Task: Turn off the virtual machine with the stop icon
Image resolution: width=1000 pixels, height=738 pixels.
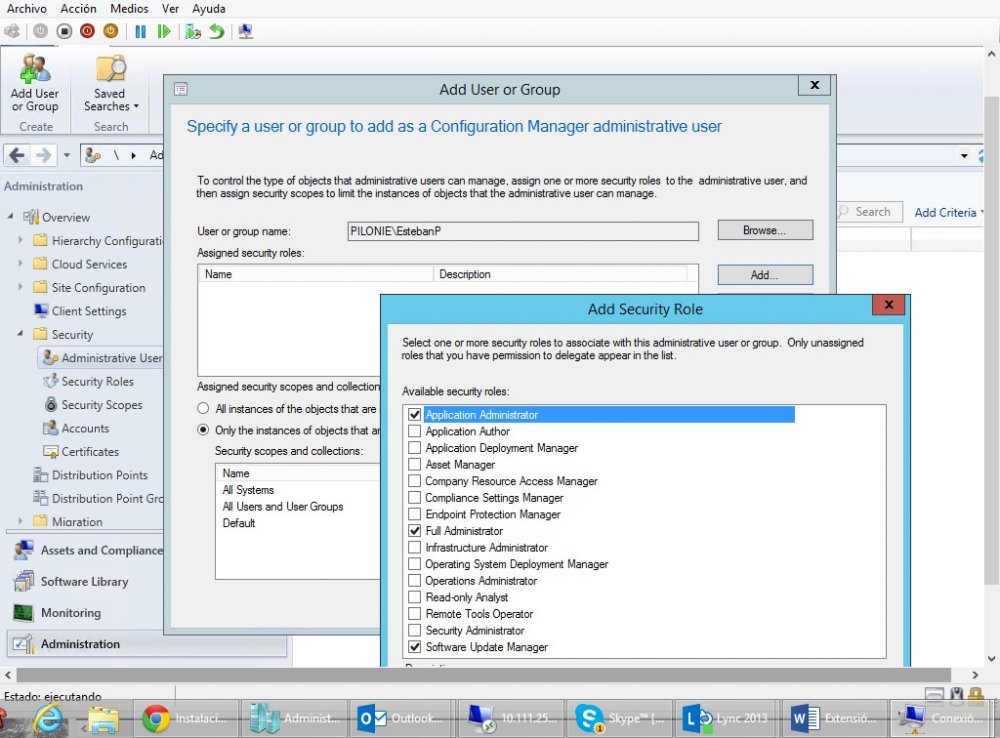Action: point(64,31)
